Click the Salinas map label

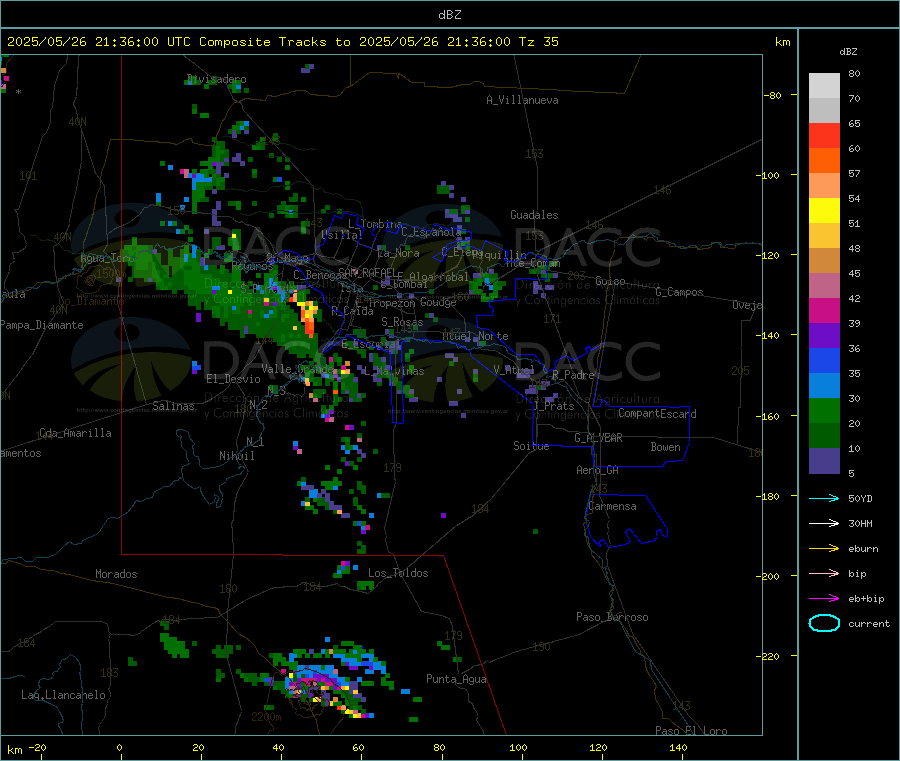(173, 406)
